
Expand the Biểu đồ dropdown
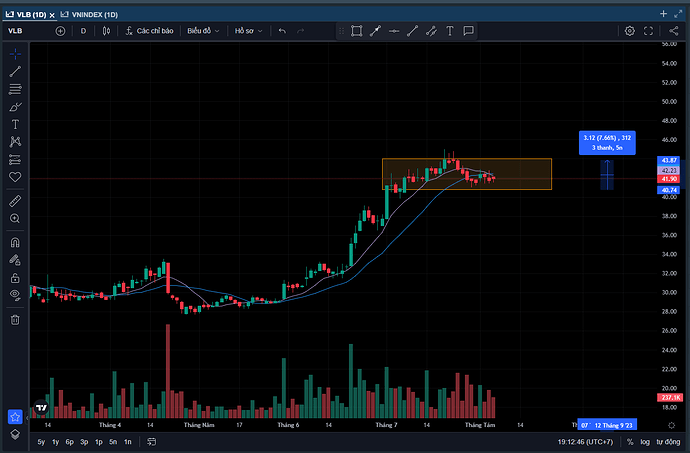click(x=203, y=31)
